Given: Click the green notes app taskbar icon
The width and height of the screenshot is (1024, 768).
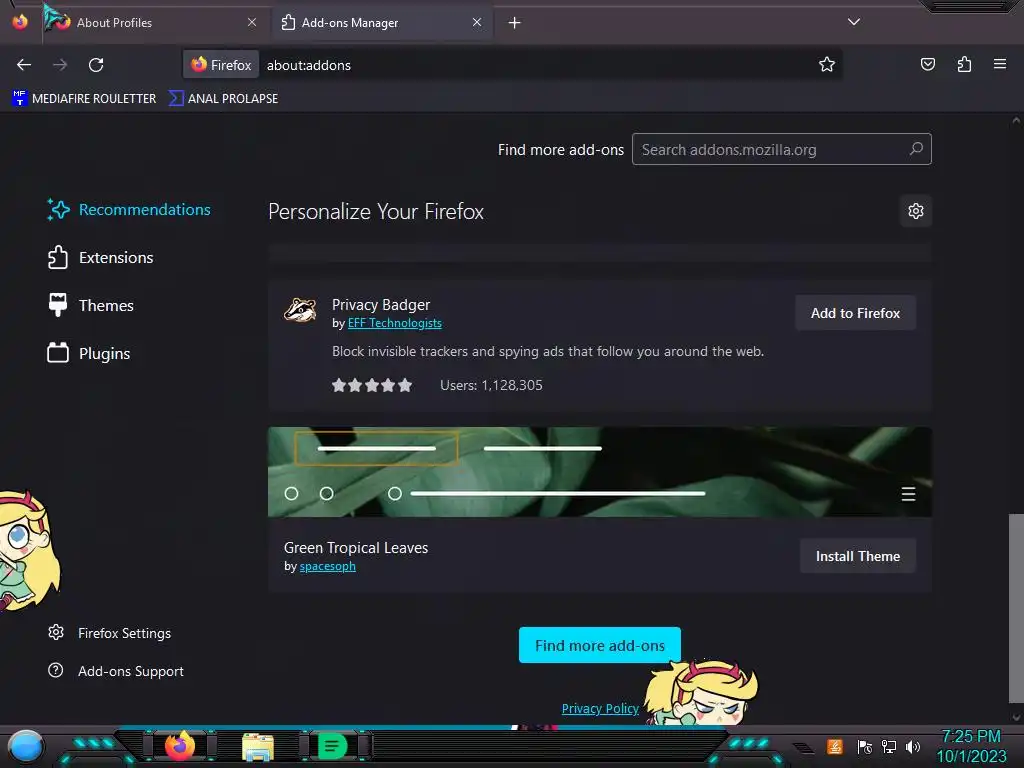Looking at the screenshot, I should click(x=332, y=746).
